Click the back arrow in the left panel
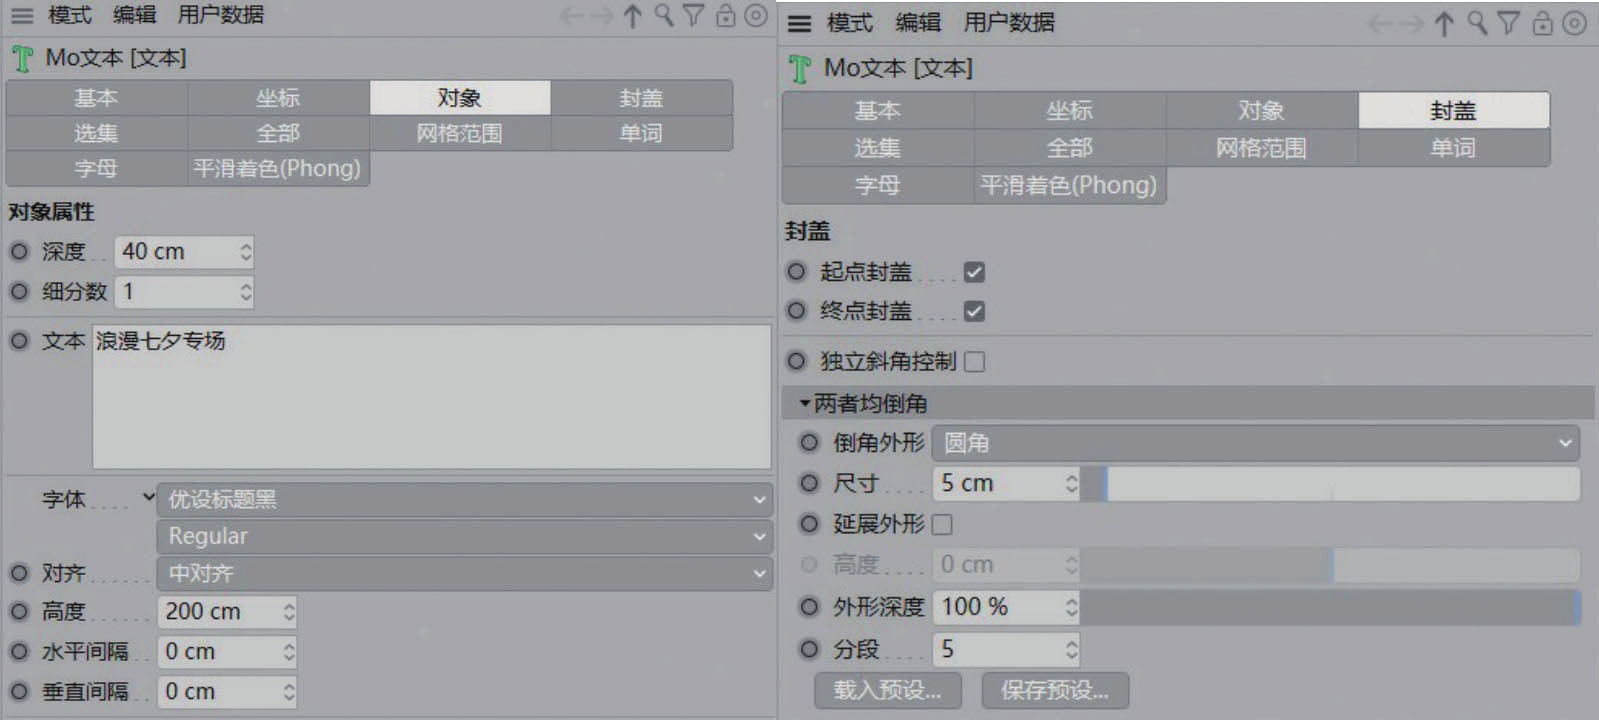This screenshot has height=720, width=1599. (571, 16)
